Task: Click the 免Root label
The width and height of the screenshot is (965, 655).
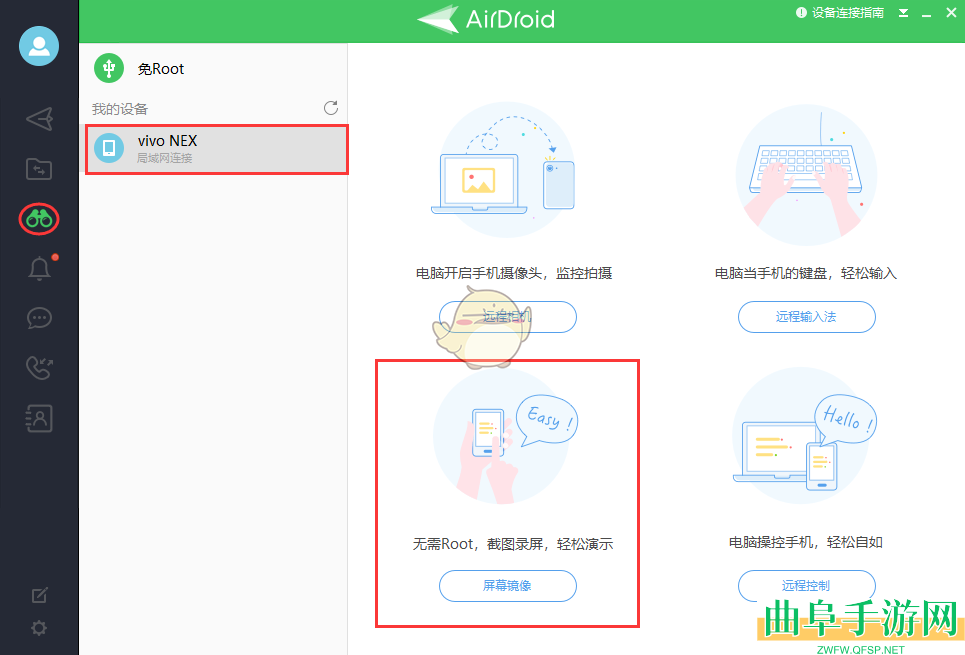Action: (161, 69)
